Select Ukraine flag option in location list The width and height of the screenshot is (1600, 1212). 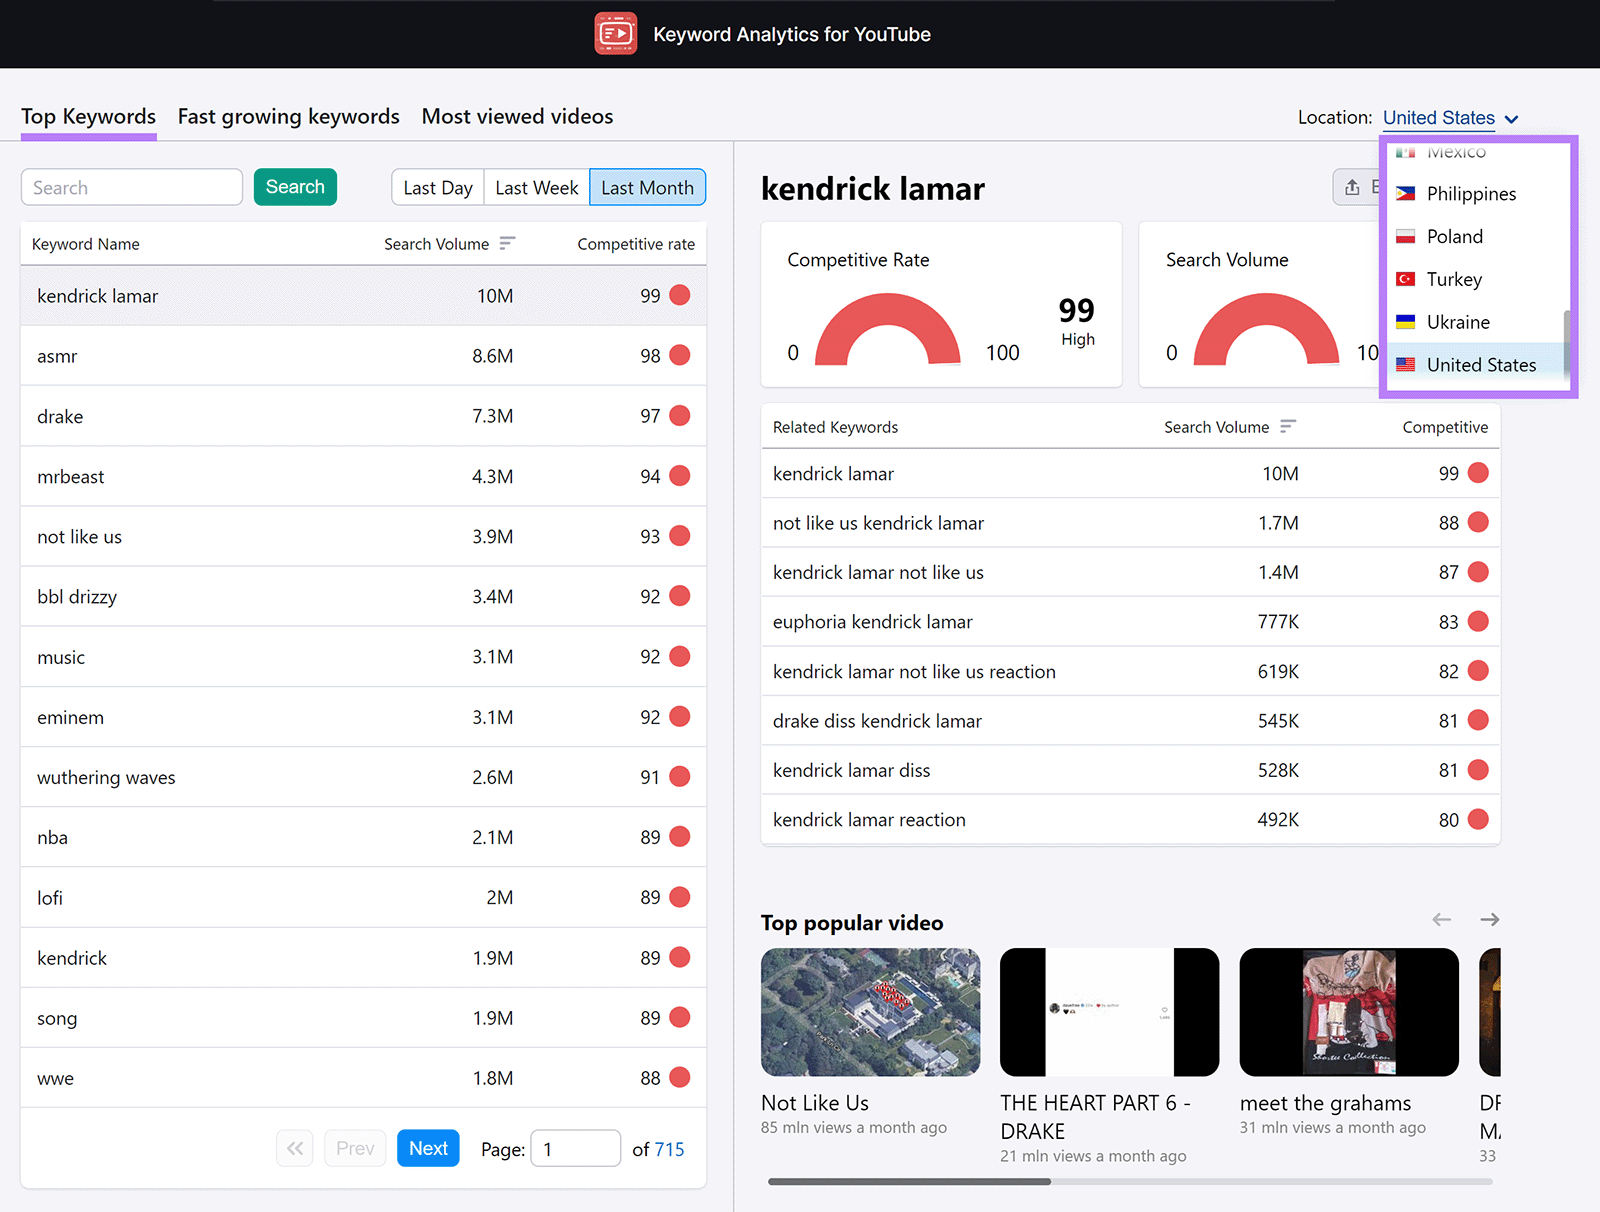[1405, 322]
